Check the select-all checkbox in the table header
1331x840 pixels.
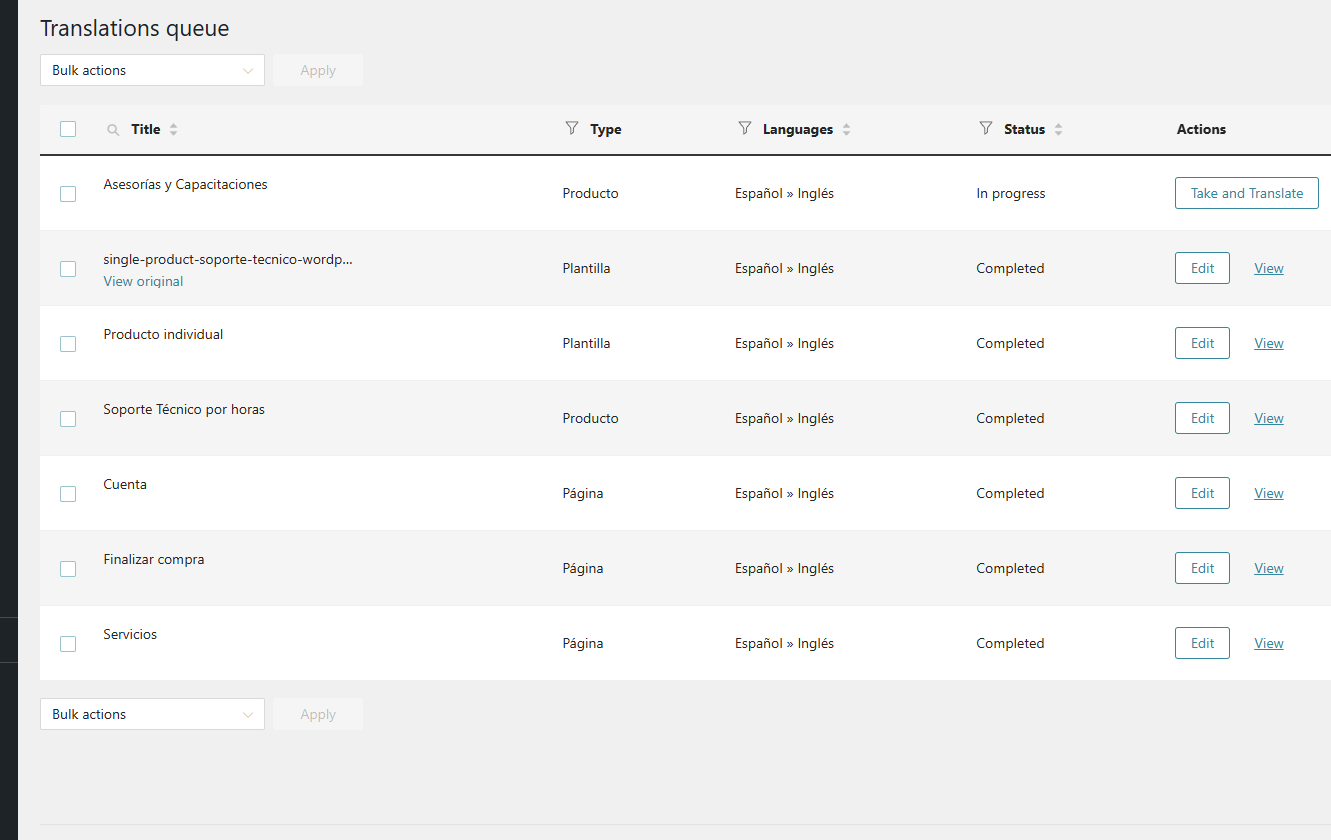coord(68,129)
